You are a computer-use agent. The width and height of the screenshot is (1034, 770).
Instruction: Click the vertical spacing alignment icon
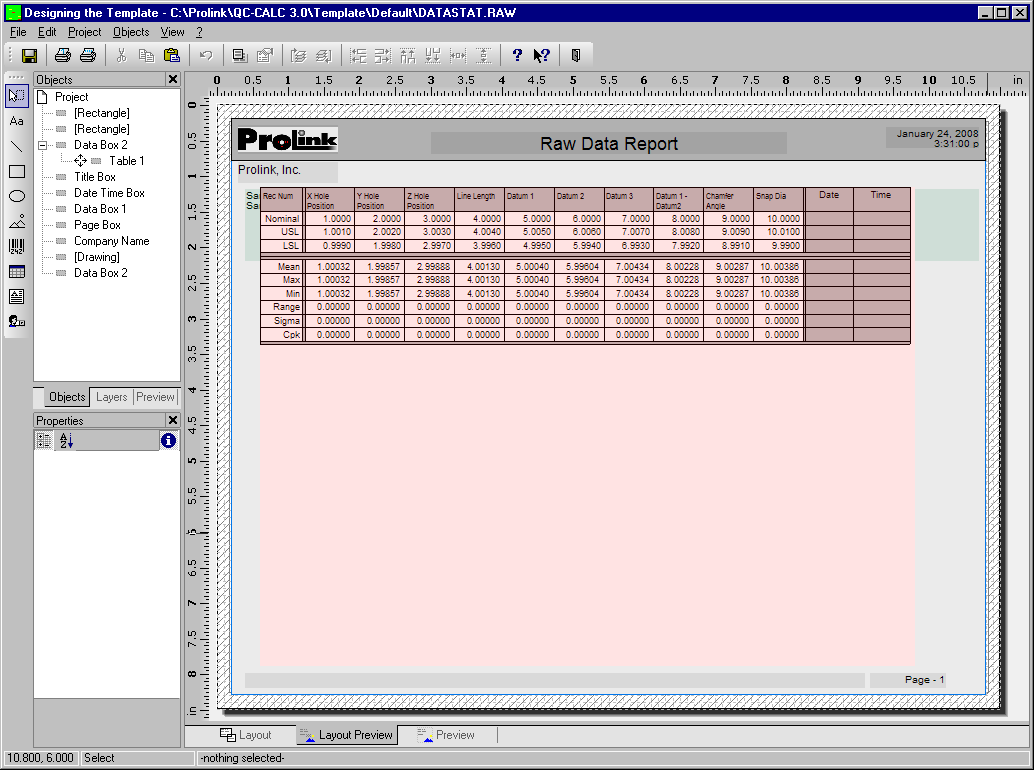(x=483, y=56)
